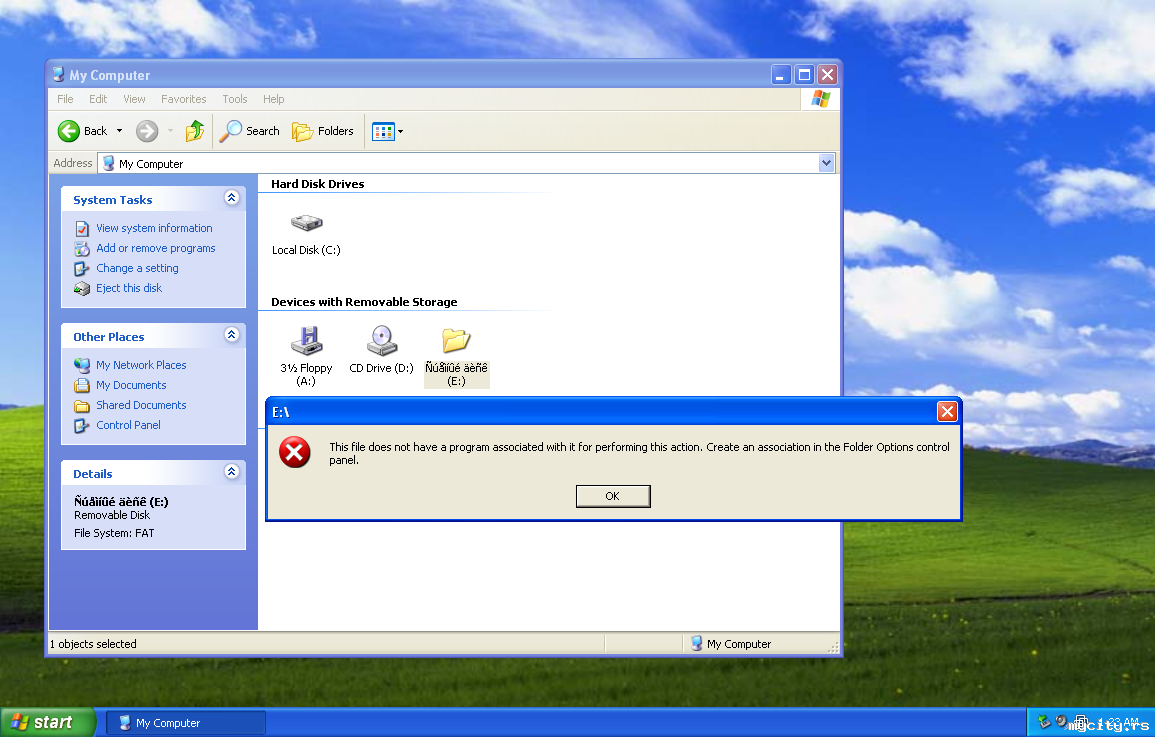This screenshot has height=737, width=1155.
Task: Close the E:\ error dialog
Action: (x=947, y=412)
